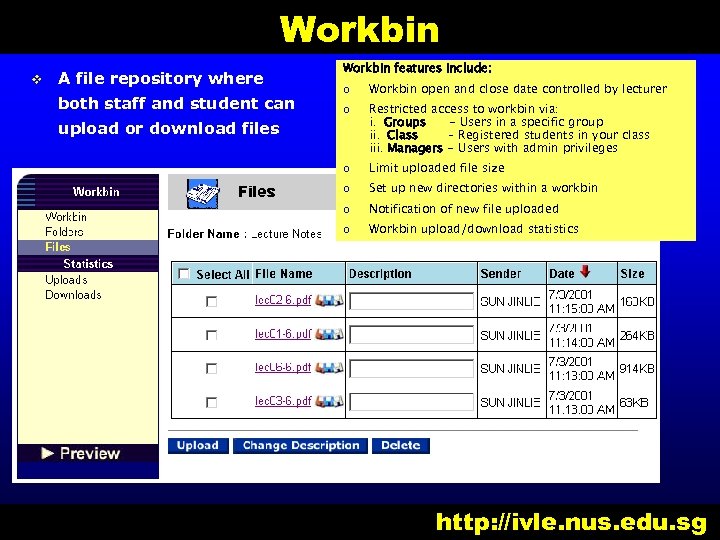Screen dimensions: 720x540
Task: Click the Workbin sidebar title header
Action: [96, 191]
